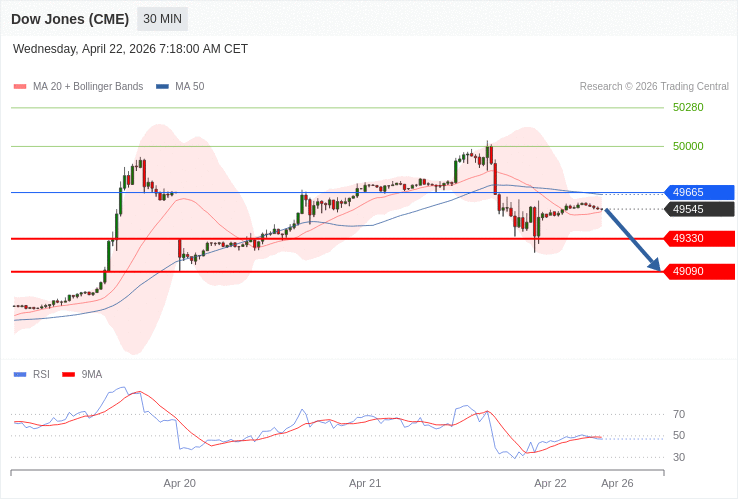This screenshot has height=500, width=738.
Task: Click the dark 49545 current price tag
Action: pyautogui.click(x=699, y=209)
